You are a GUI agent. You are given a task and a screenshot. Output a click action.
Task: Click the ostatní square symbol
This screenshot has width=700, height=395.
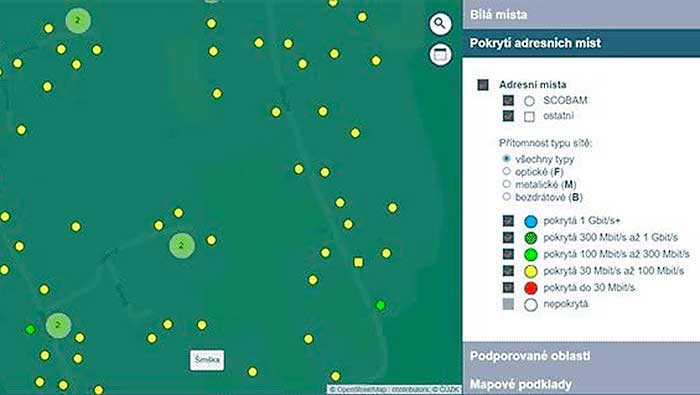coord(529,117)
